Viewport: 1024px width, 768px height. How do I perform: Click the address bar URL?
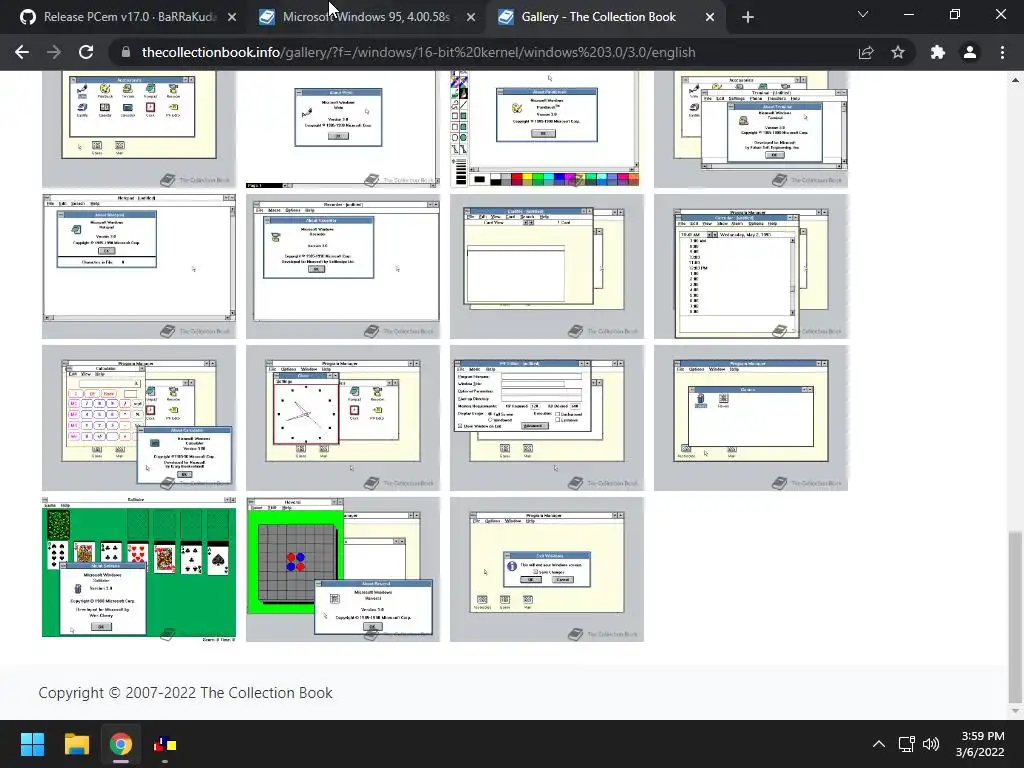pos(418,52)
